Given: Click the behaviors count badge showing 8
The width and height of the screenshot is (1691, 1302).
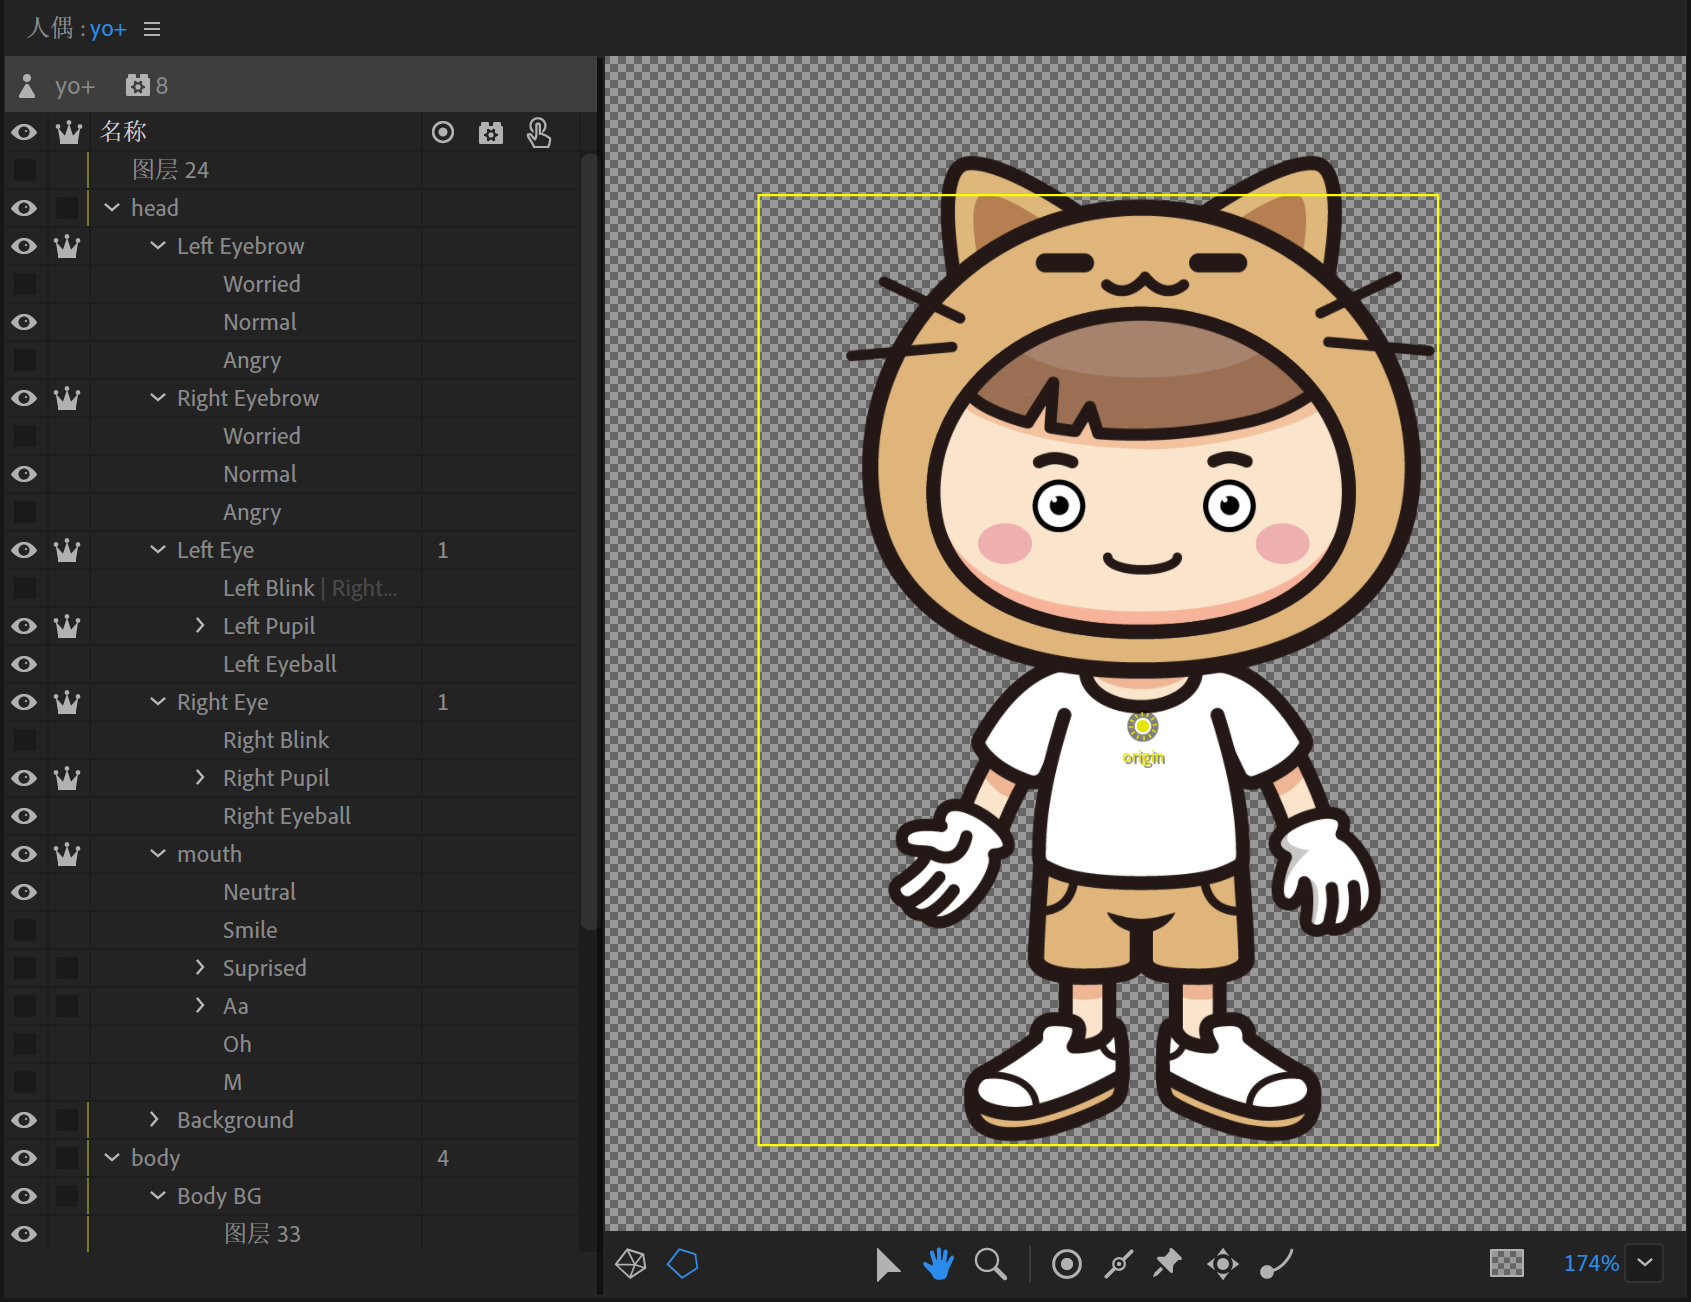Looking at the screenshot, I should tap(145, 85).
